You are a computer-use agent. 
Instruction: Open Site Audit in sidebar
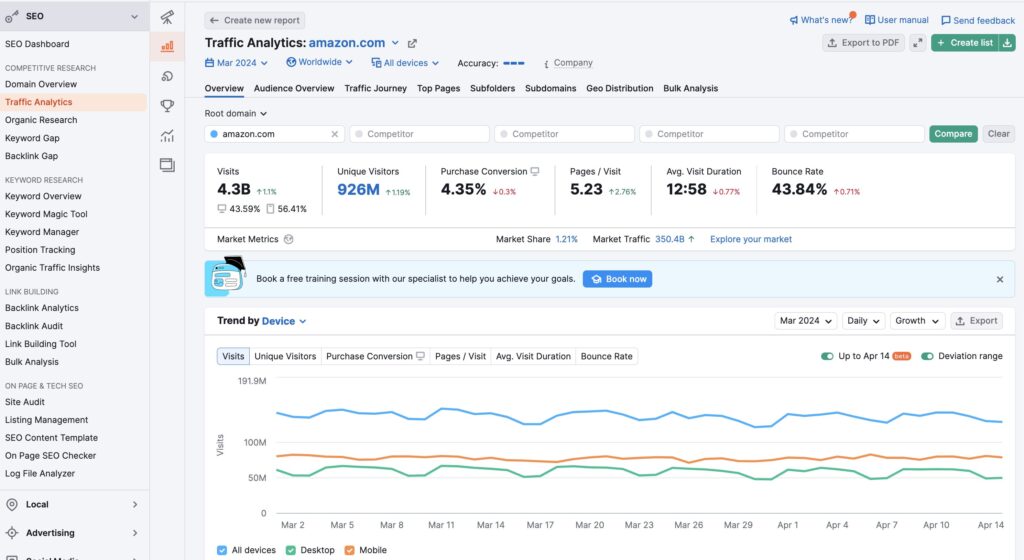[x=25, y=402]
